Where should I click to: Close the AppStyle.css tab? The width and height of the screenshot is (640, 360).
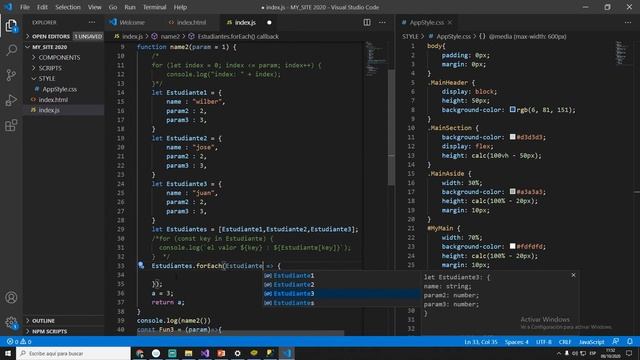coord(450,22)
